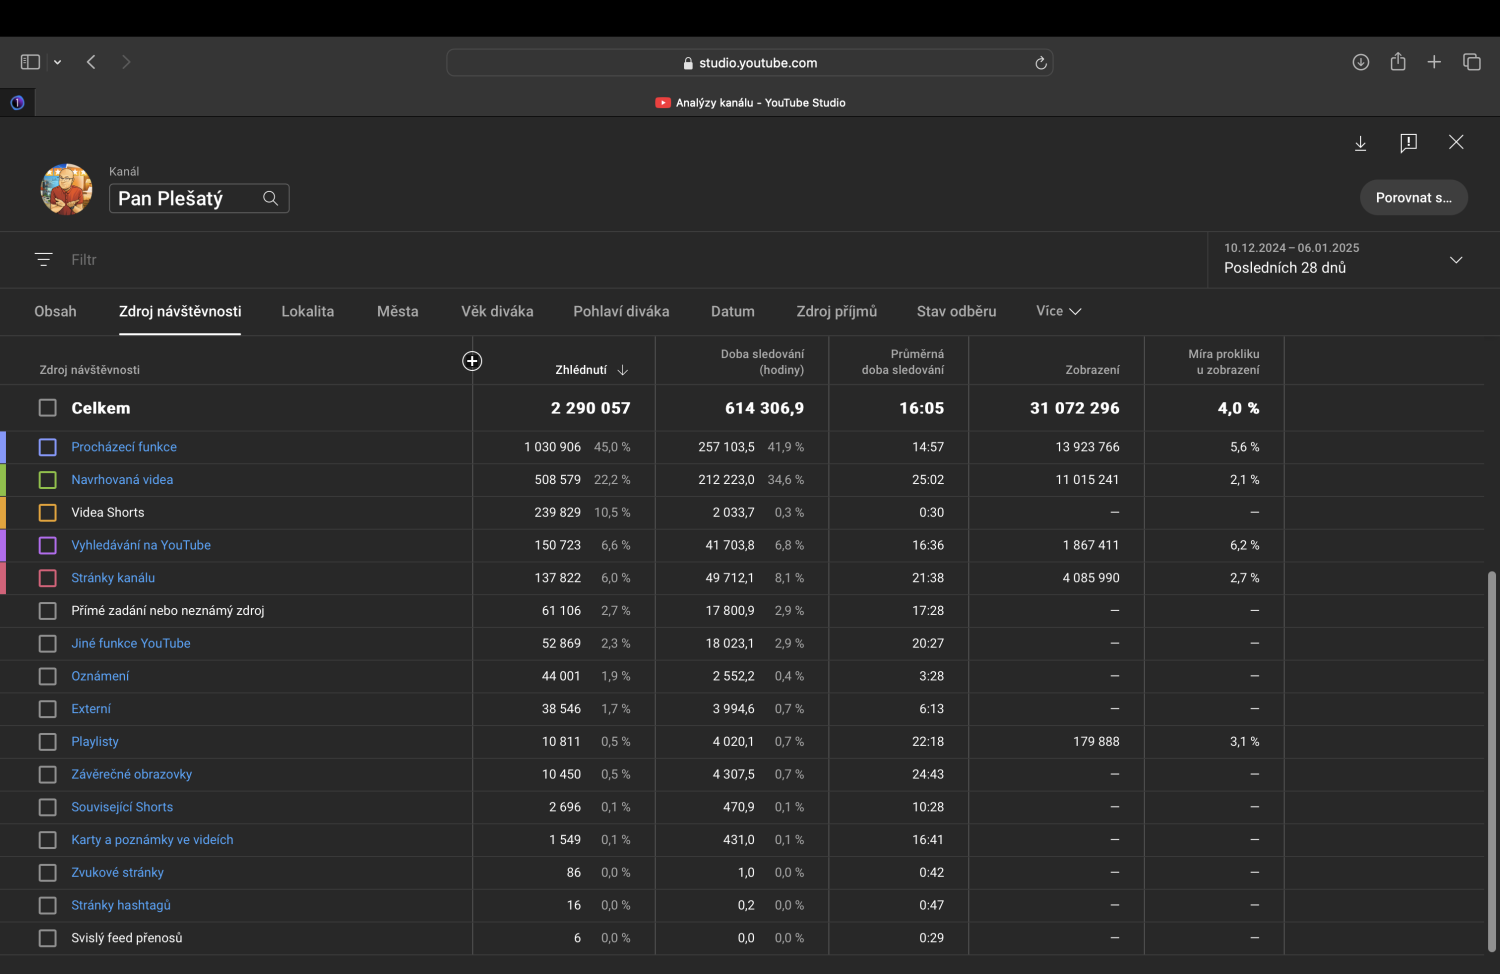Check the Playlisty checkbox

click(47, 742)
